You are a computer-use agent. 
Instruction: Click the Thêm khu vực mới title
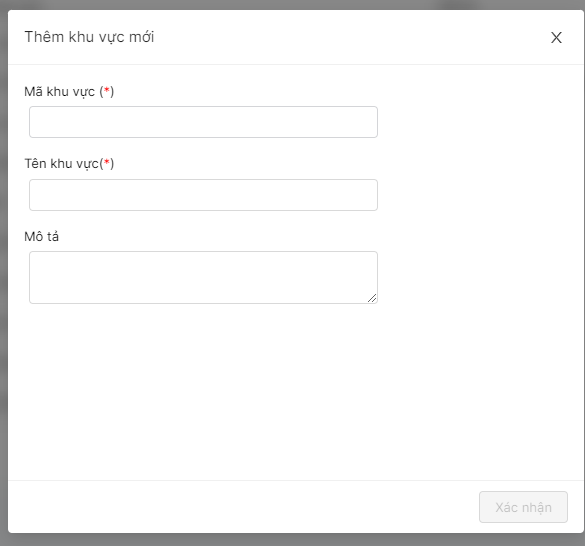(89, 37)
